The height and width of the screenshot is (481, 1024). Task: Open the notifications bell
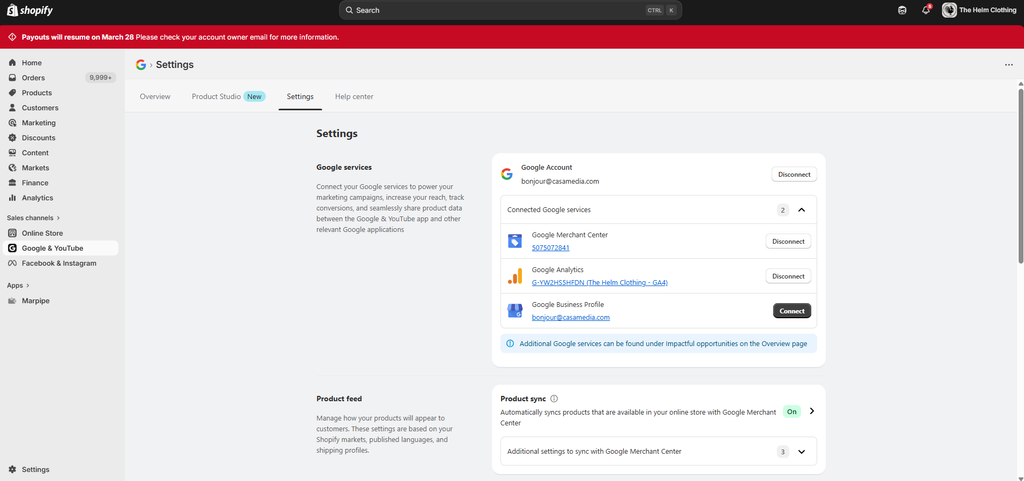tap(926, 10)
